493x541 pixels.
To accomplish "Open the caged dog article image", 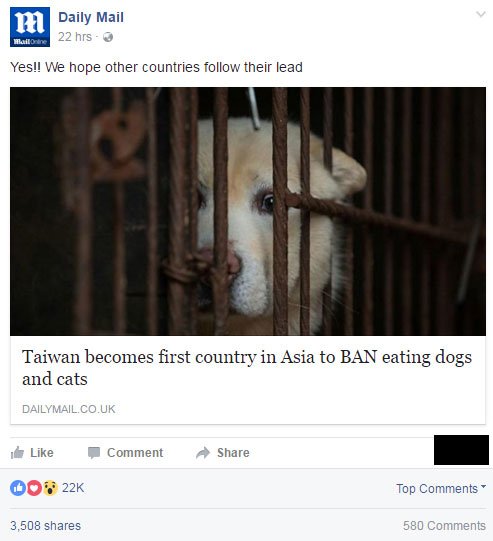I will pyautogui.click(x=248, y=211).
